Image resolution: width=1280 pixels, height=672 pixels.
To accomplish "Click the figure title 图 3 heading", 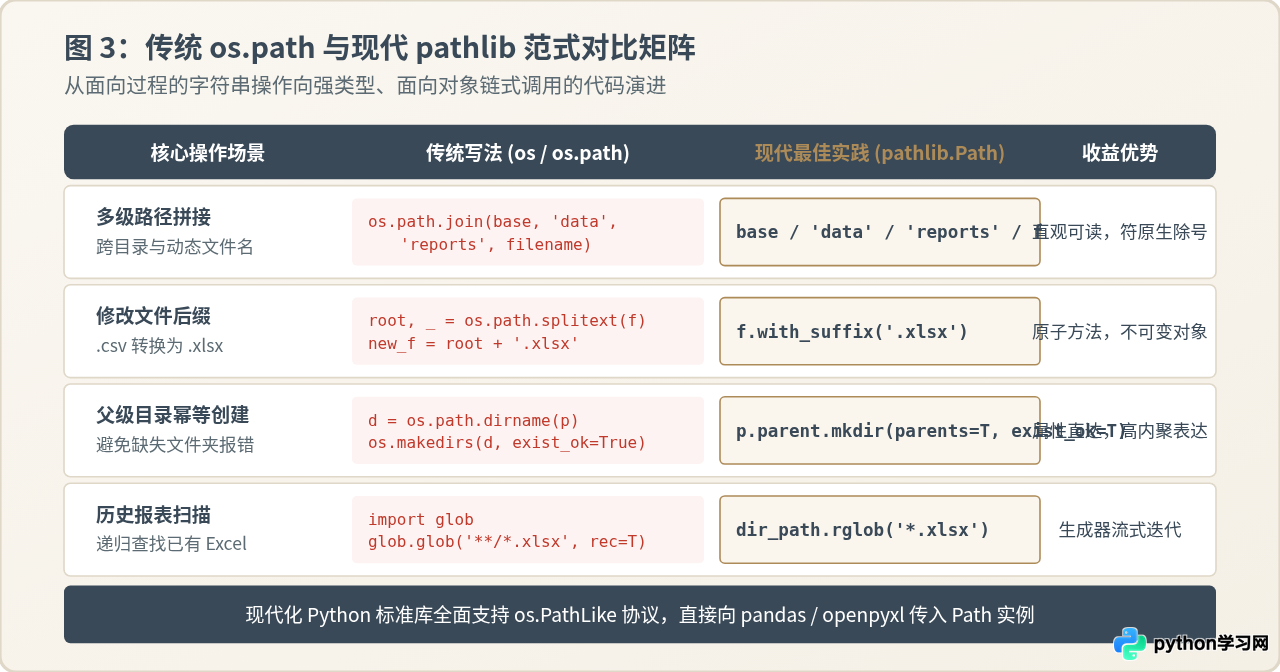I will pos(380,48).
